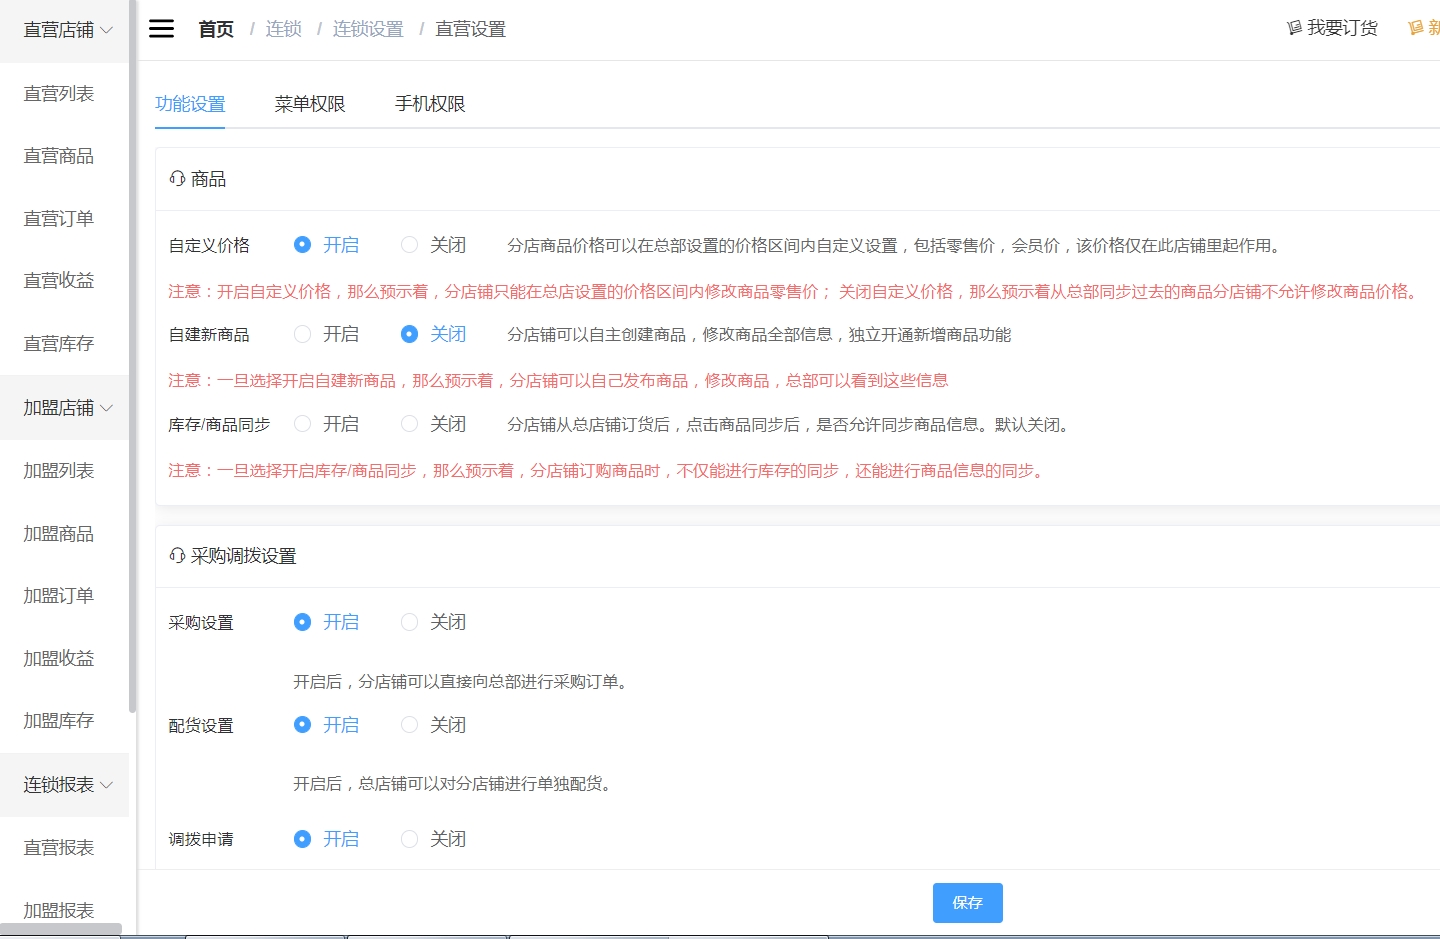Click the headset icon beside 商品
This screenshot has height=939, width=1440.
(177, 179)
